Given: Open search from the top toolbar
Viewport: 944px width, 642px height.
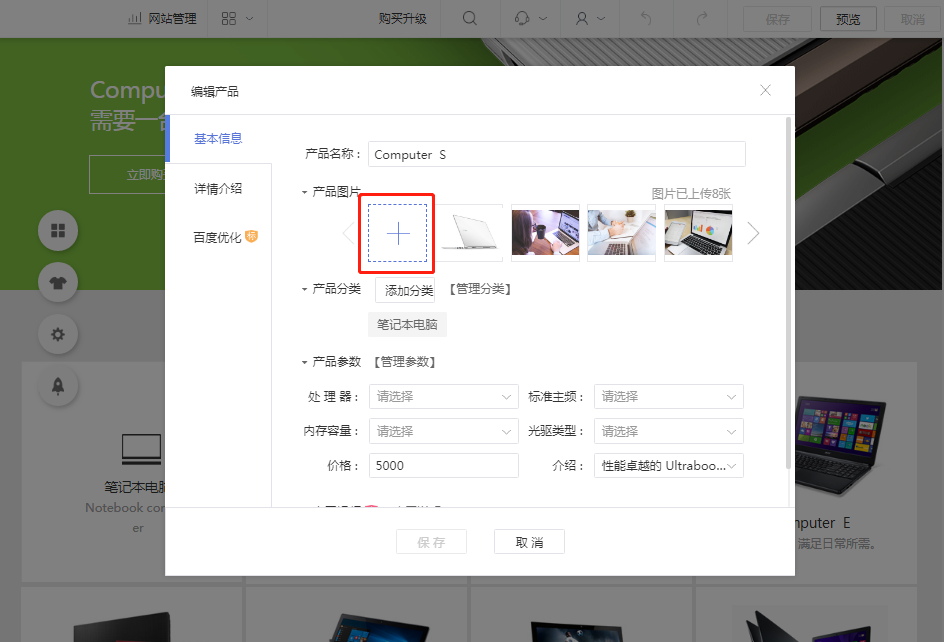Looking at the screenshot, I should pos(470,18).
